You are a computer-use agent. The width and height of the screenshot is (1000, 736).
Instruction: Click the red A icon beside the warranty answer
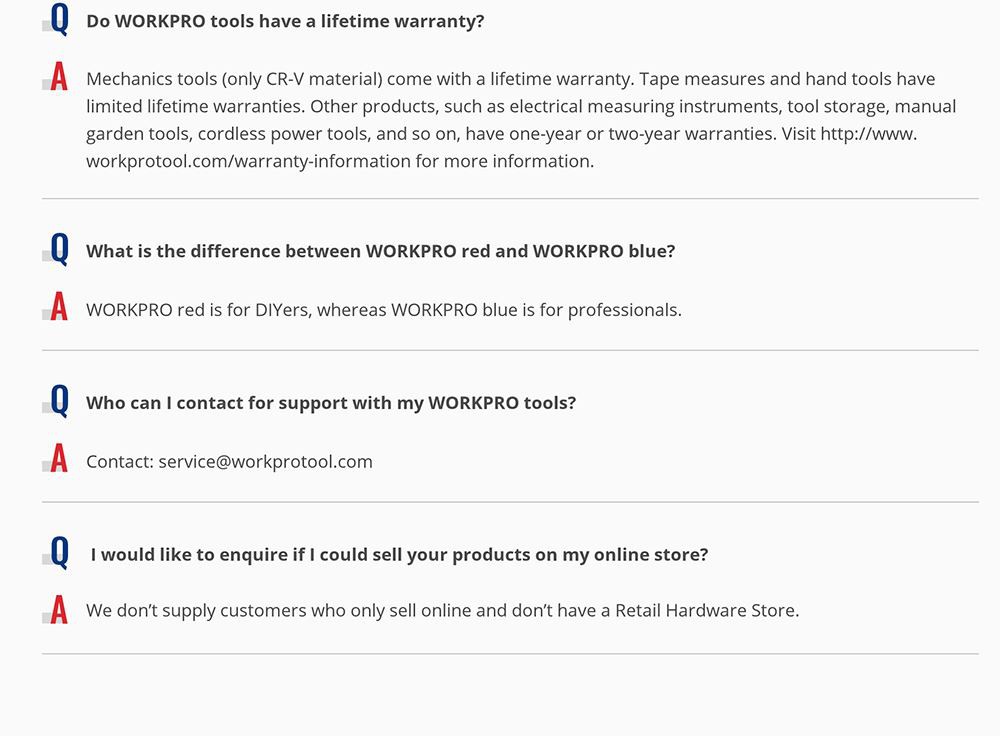point(59,77)
